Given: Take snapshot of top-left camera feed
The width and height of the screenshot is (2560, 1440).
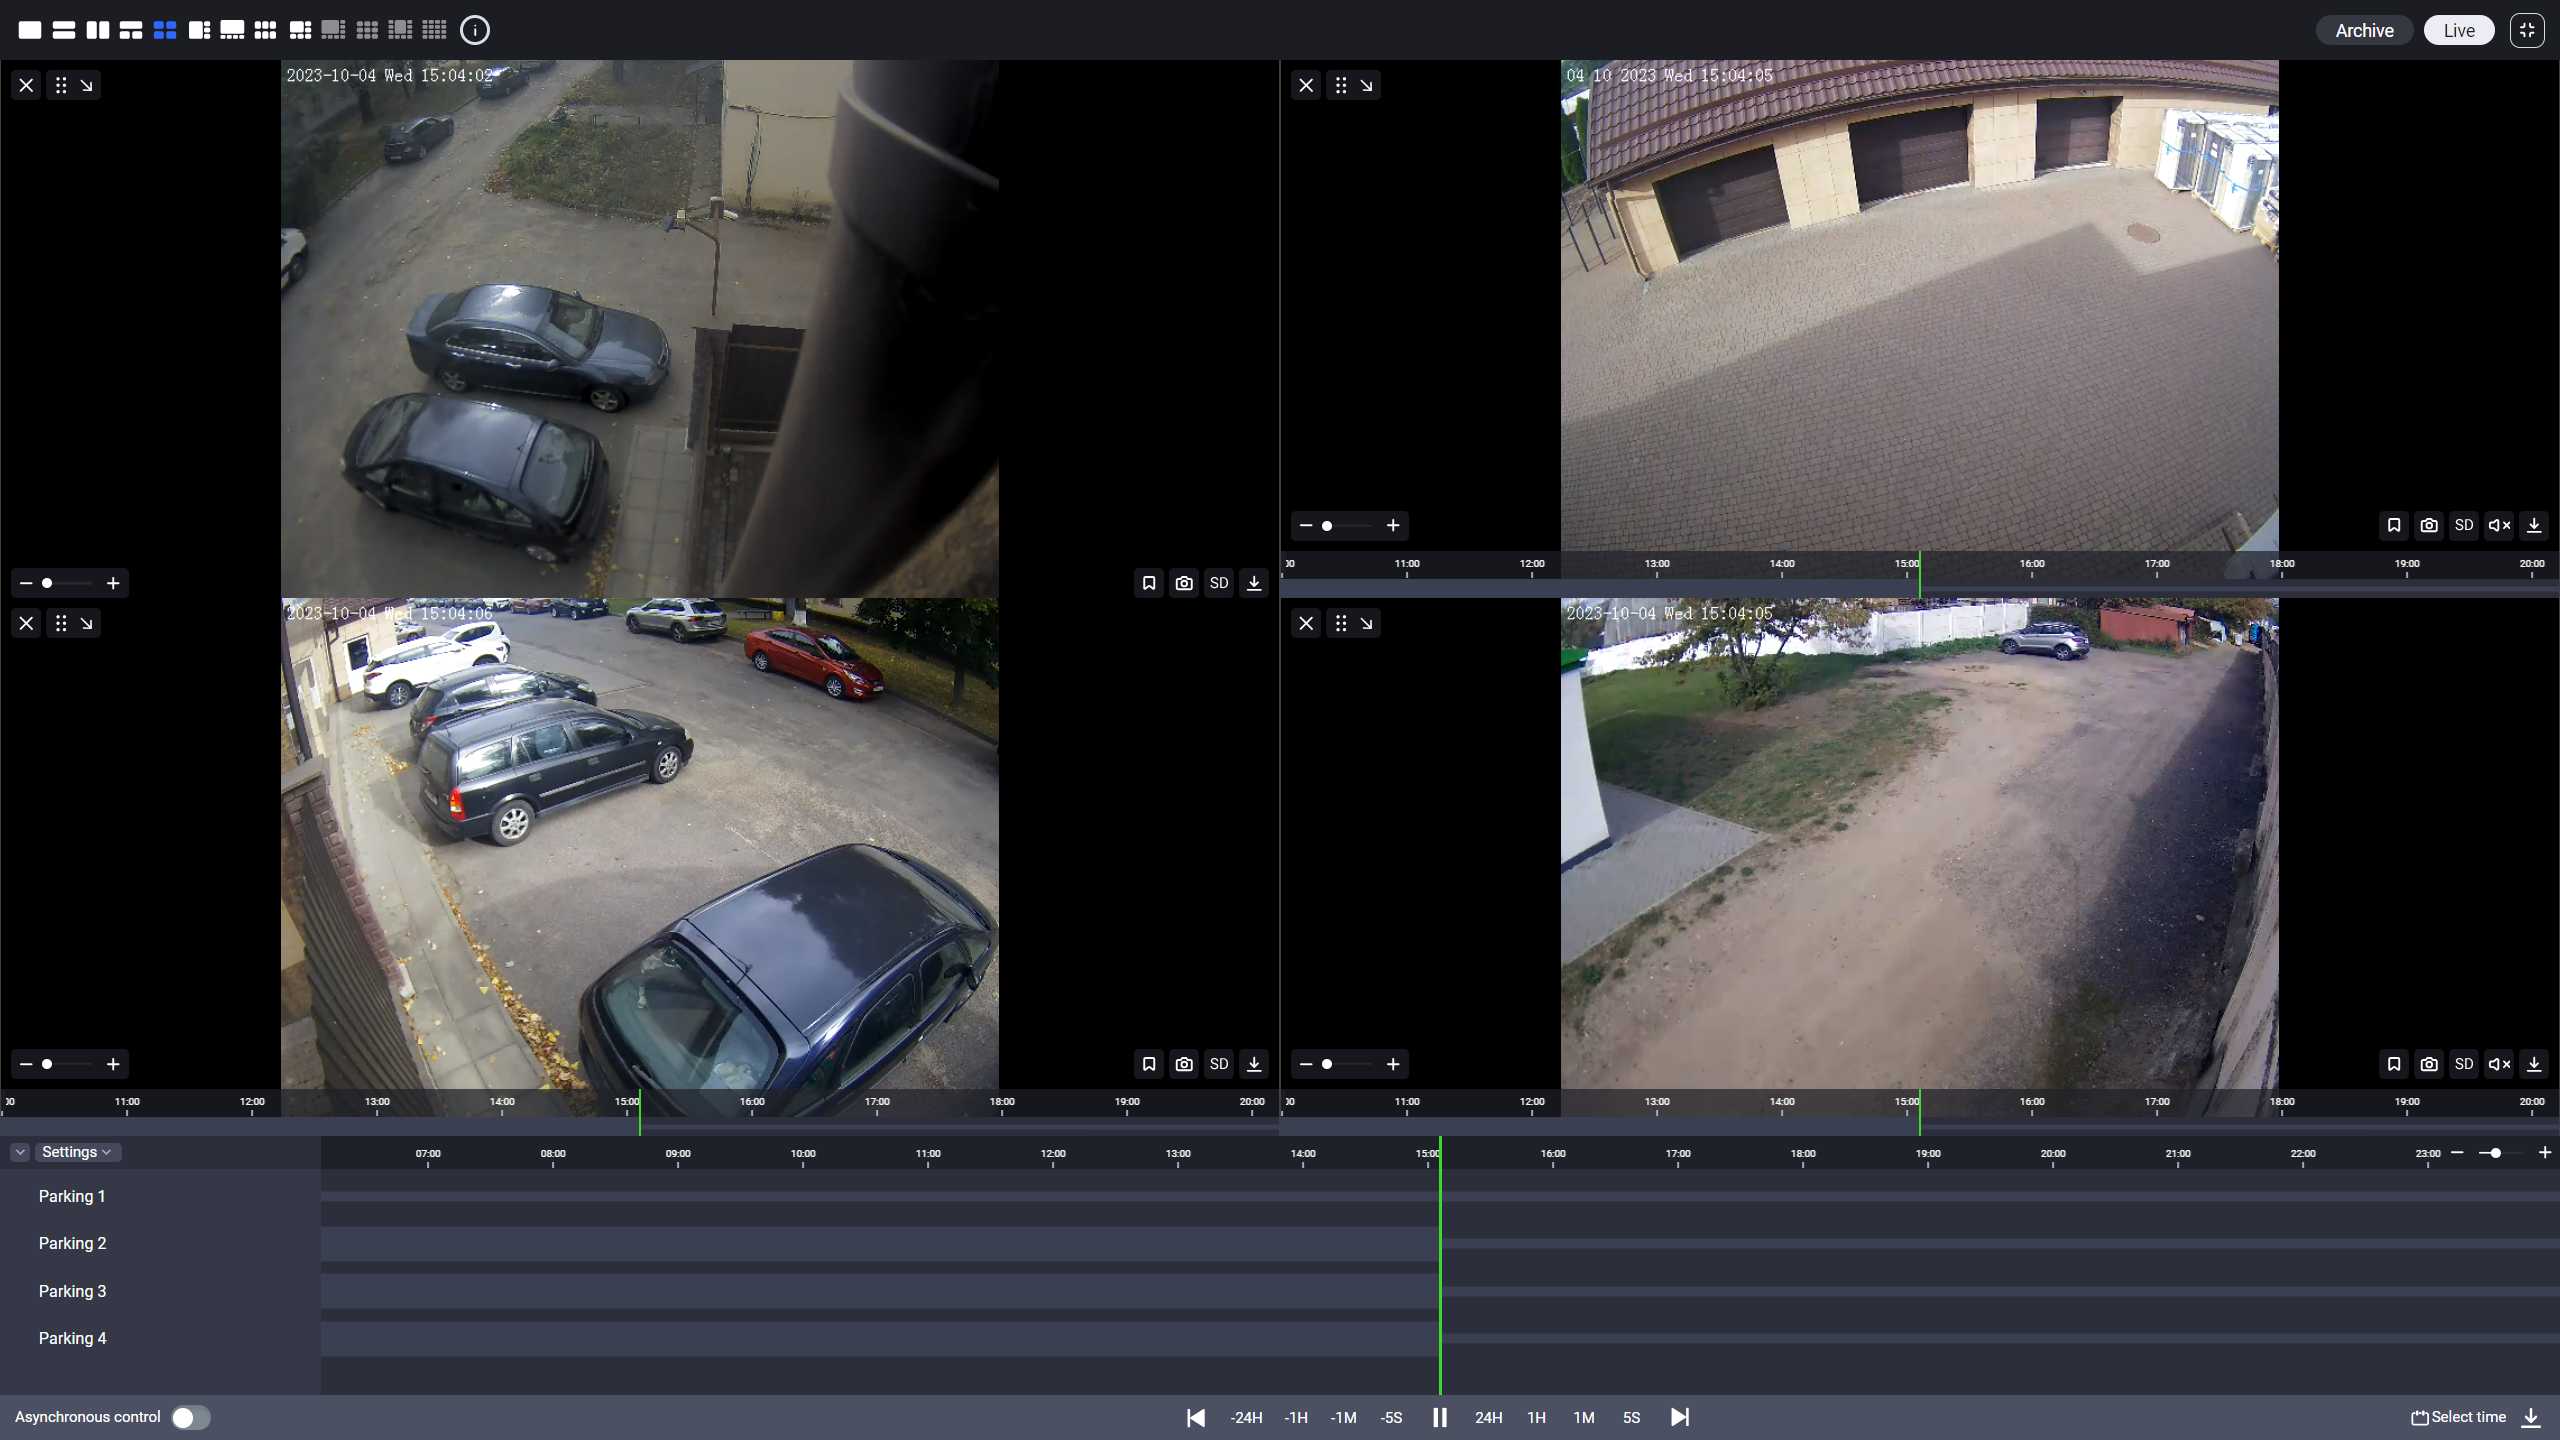Looking at the screenshot, I should pyautogui.click(x=1184, y=583).
